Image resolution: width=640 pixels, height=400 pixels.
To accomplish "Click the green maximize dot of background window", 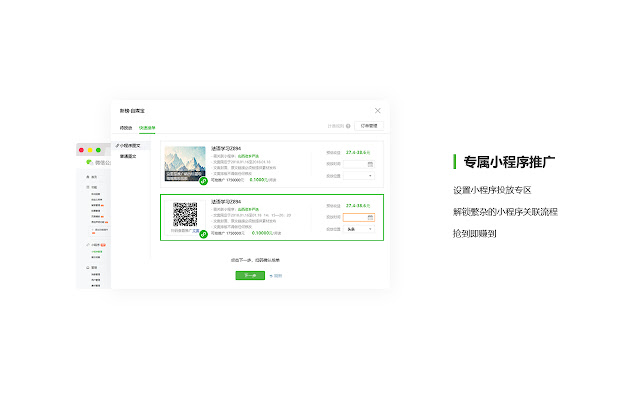I will [x=98, y=150].
